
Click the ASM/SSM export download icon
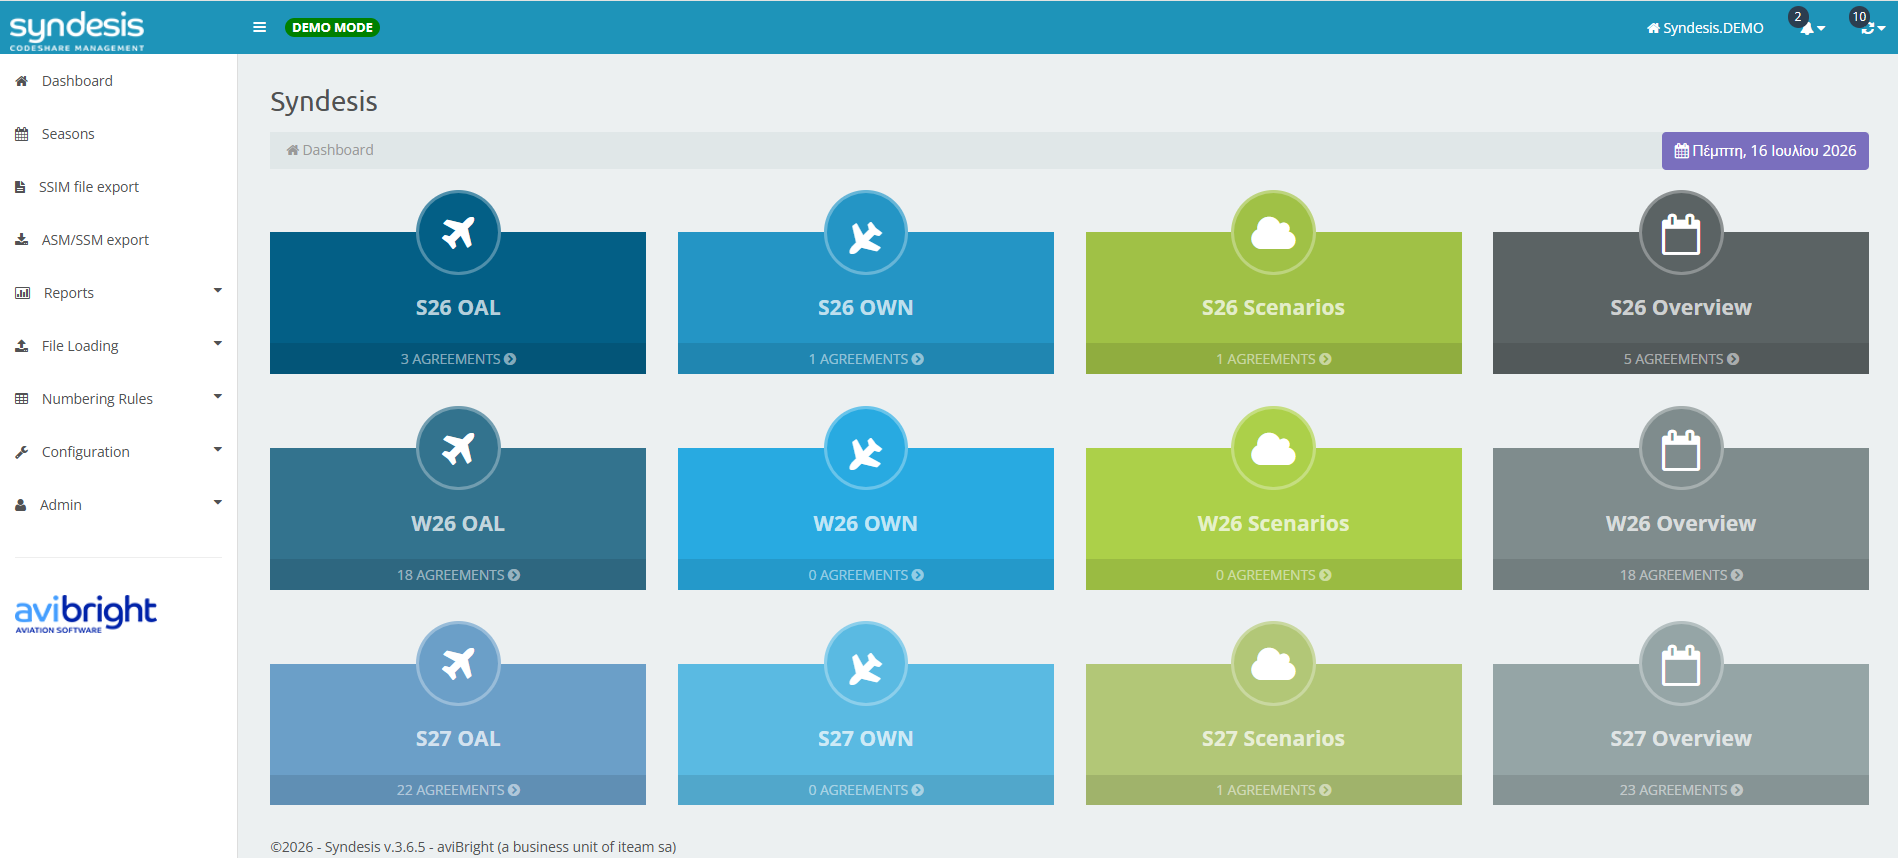(x=21, y=240)
